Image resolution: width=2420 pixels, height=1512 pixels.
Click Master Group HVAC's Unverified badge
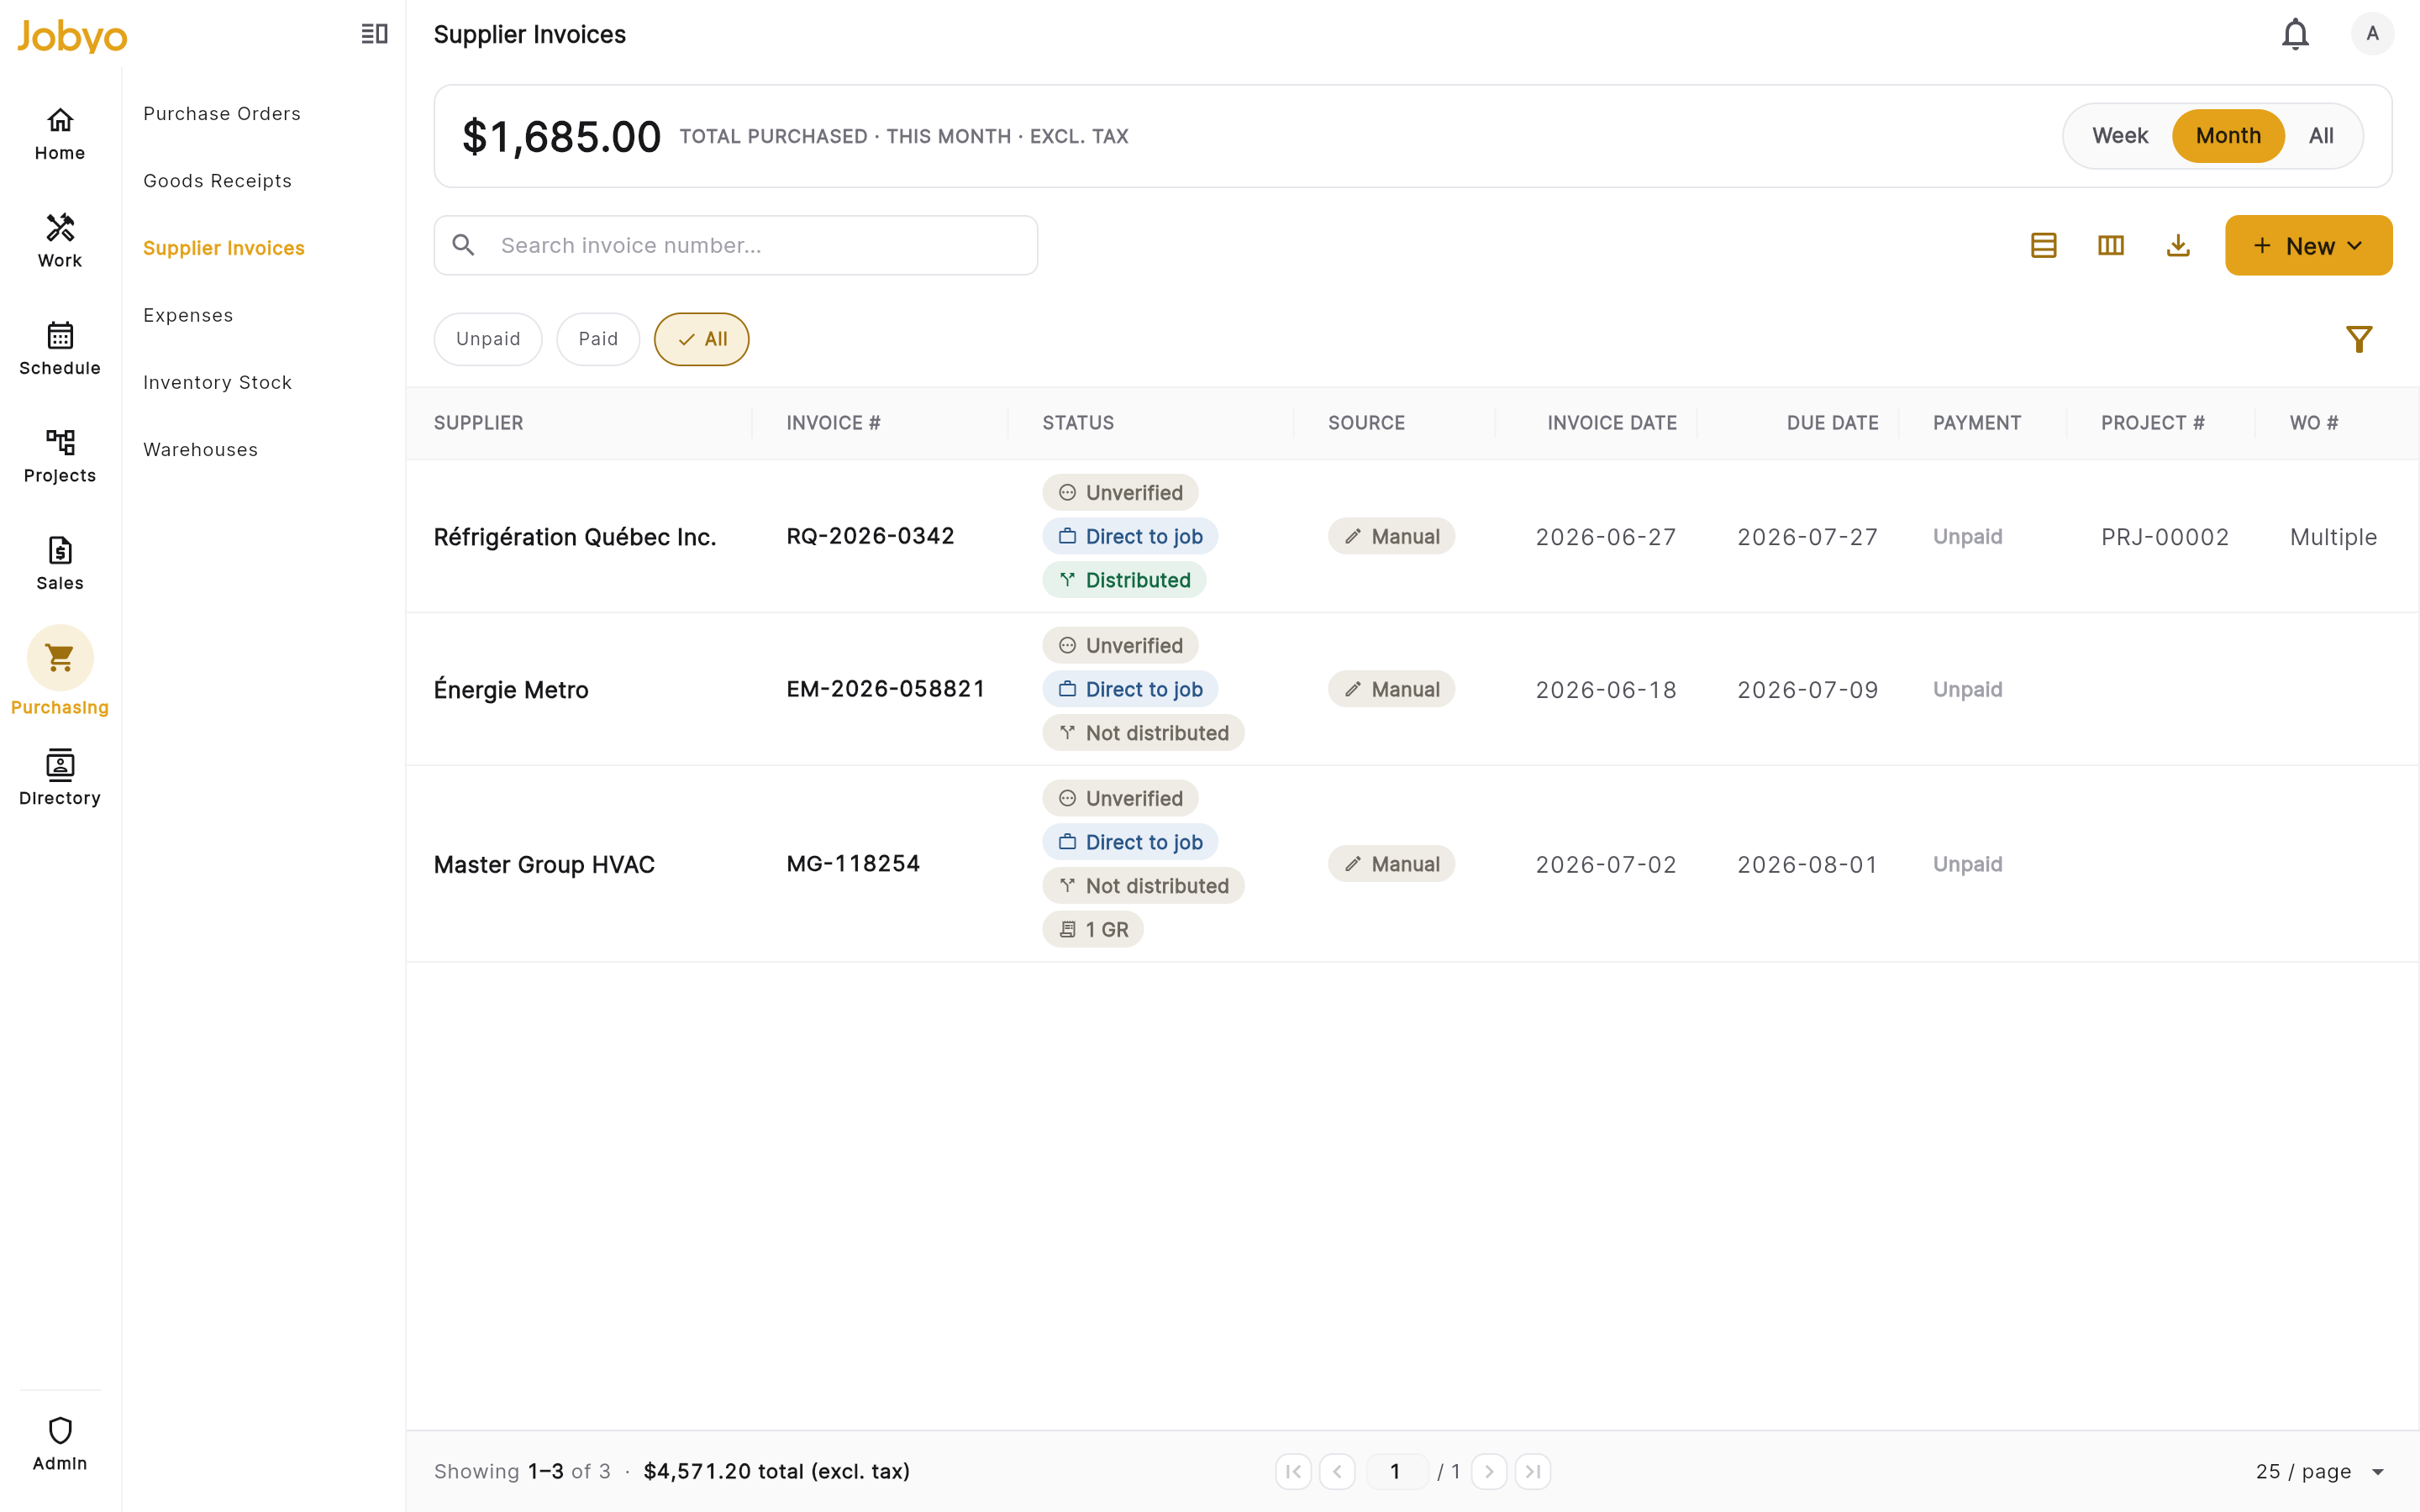[1120, 798]
